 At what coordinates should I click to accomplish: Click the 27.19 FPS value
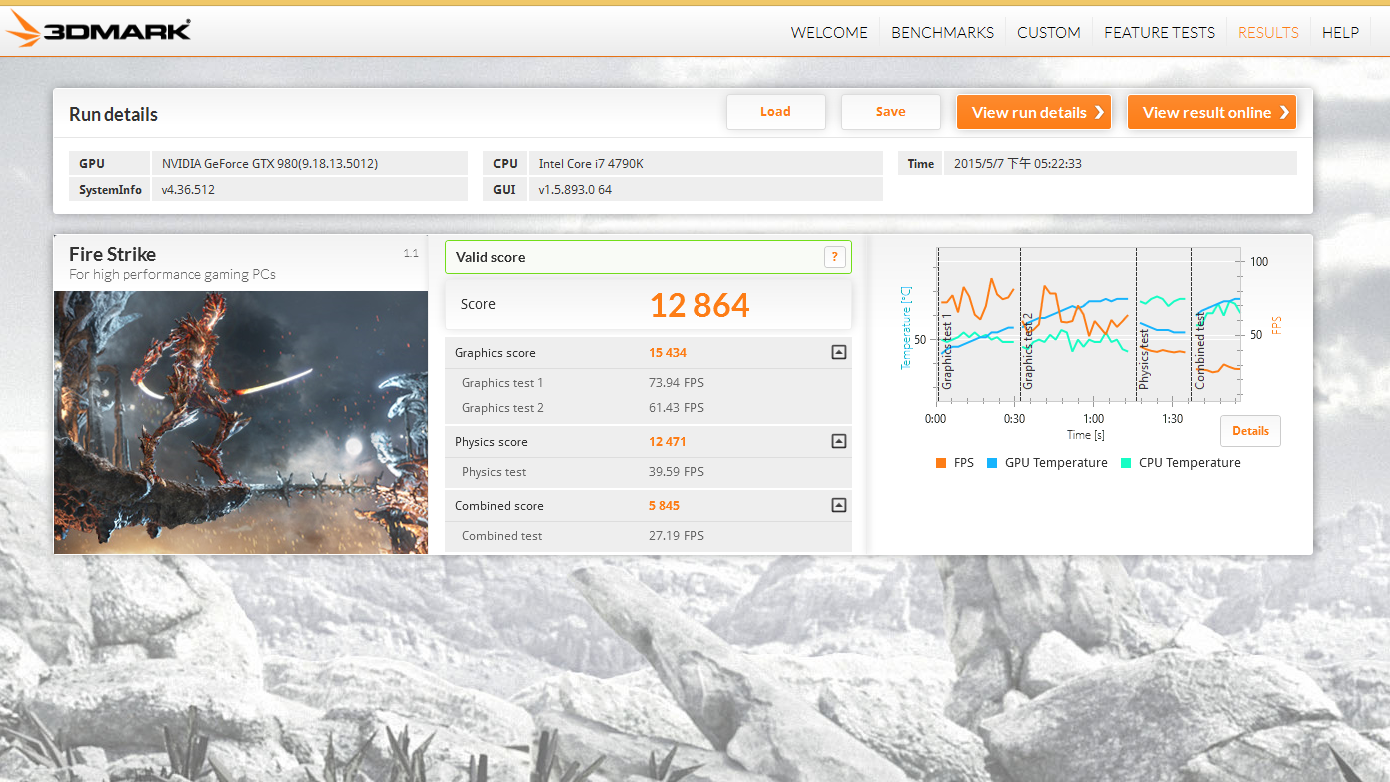point(676,536)
